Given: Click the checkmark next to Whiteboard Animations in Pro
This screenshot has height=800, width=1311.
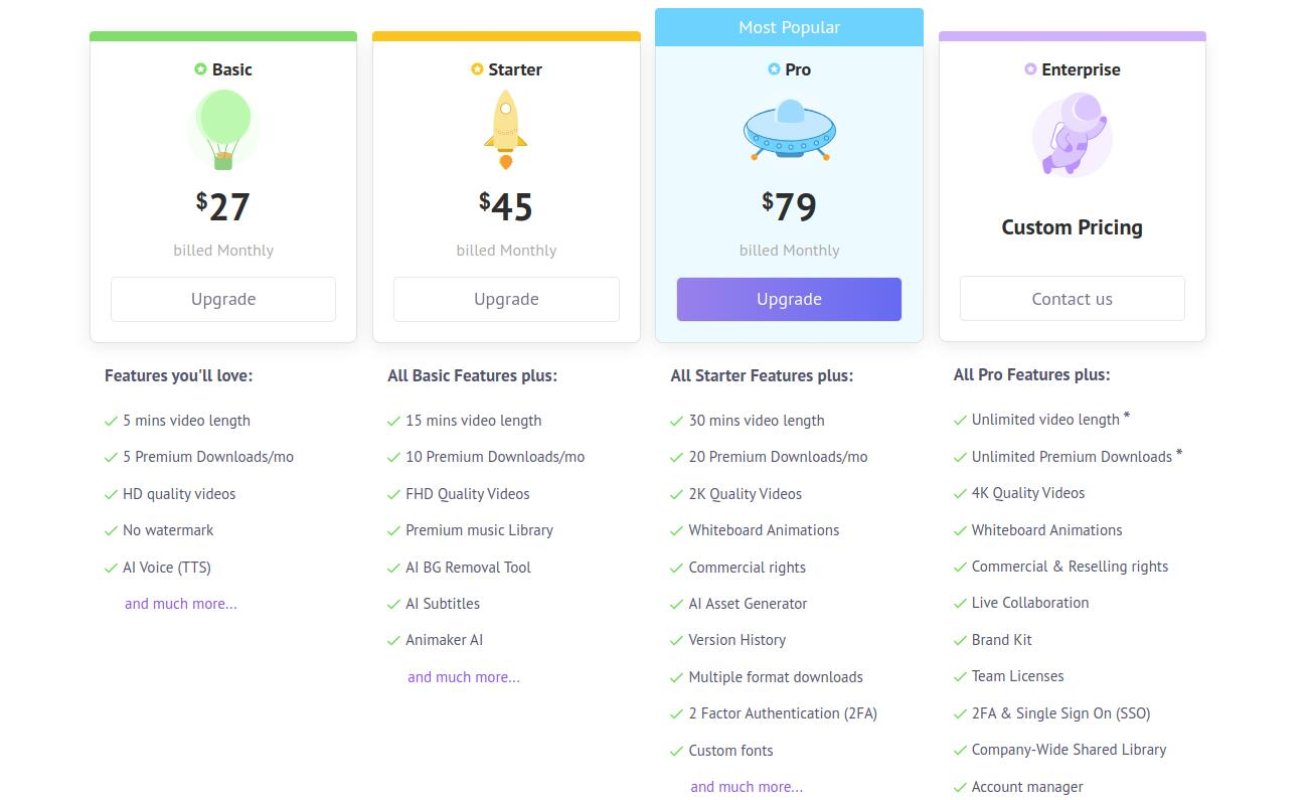Looking at the screenshot, I should point(677,531).
